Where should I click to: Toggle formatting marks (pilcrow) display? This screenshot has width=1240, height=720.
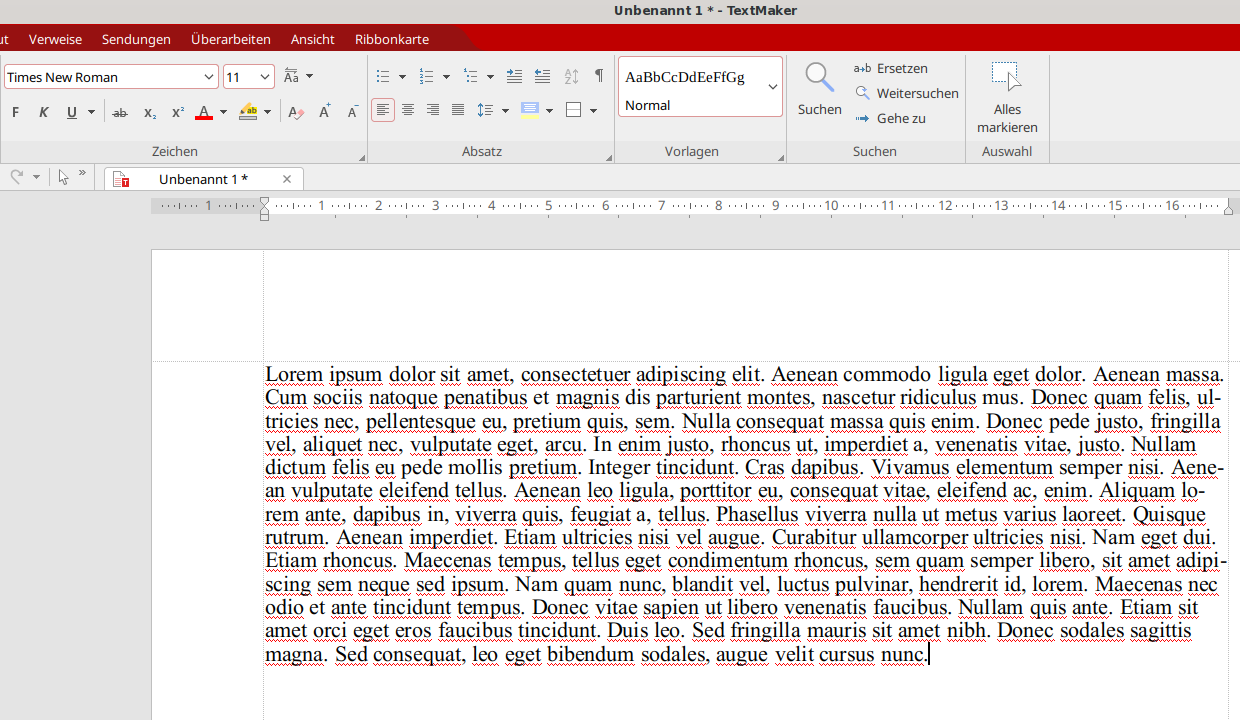(599, 77)
